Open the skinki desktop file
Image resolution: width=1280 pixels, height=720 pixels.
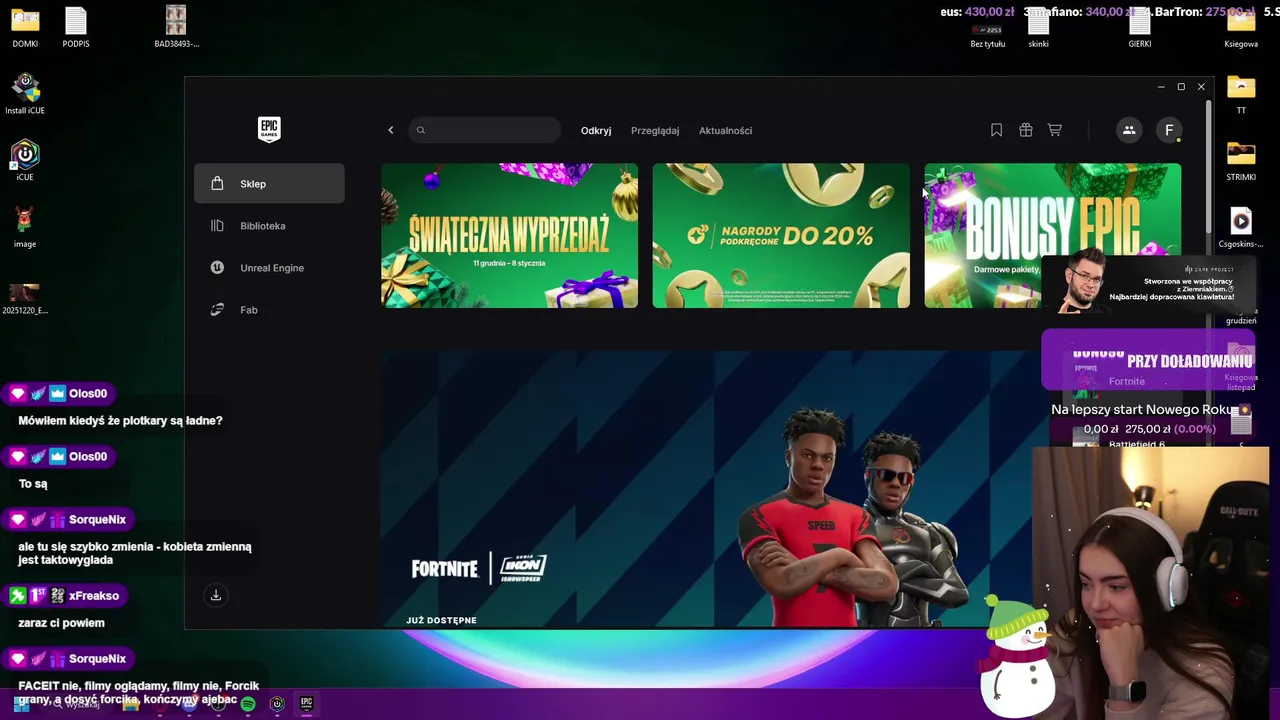[1039, 30]
